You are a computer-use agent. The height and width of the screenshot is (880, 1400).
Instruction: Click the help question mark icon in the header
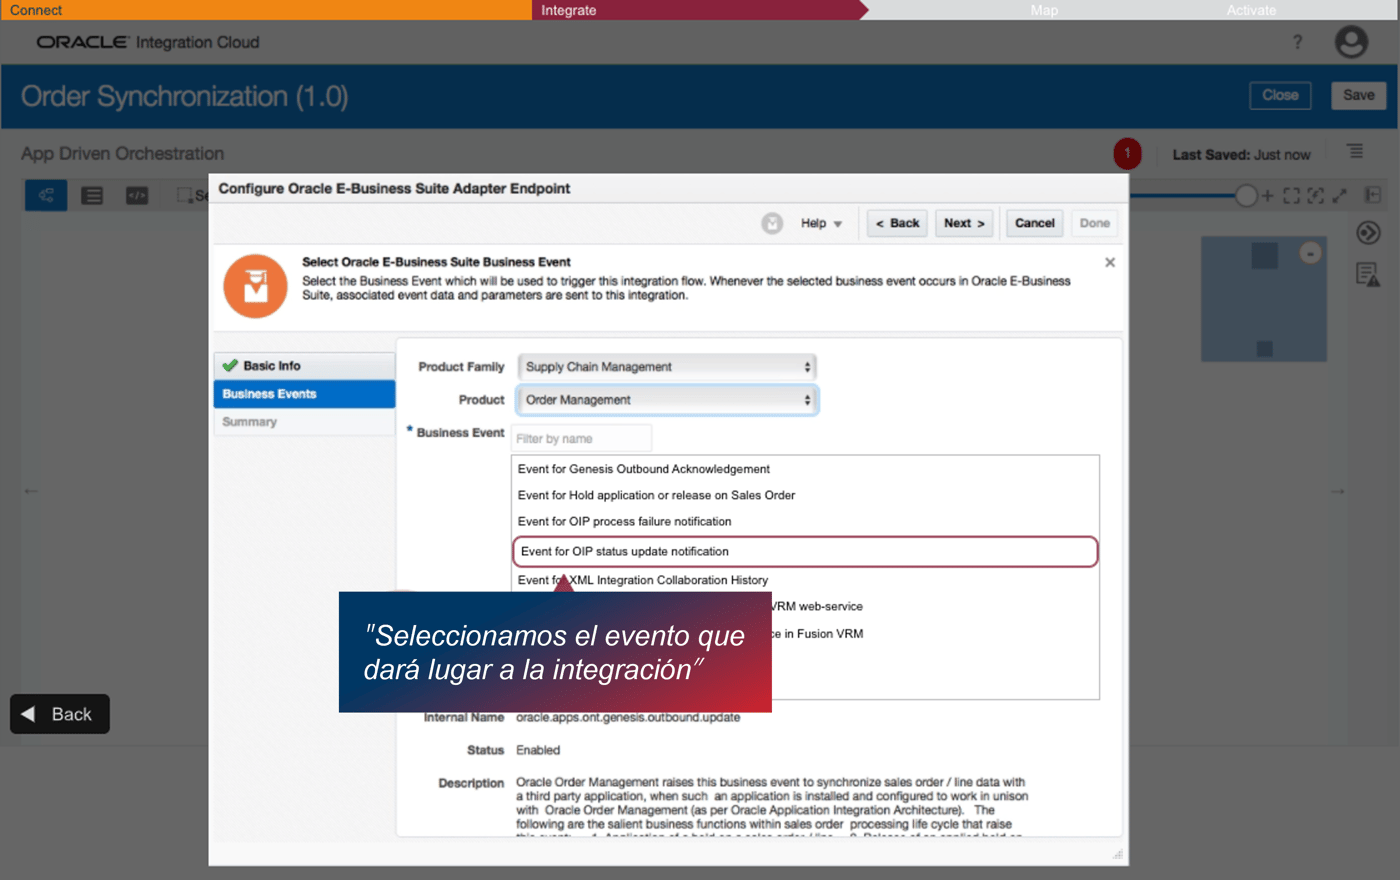1297,42
